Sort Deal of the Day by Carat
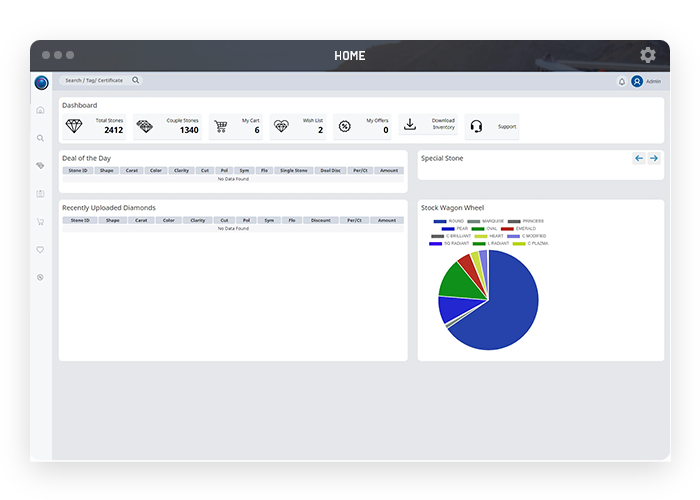 pyautogui.click(x=132, y=171)
